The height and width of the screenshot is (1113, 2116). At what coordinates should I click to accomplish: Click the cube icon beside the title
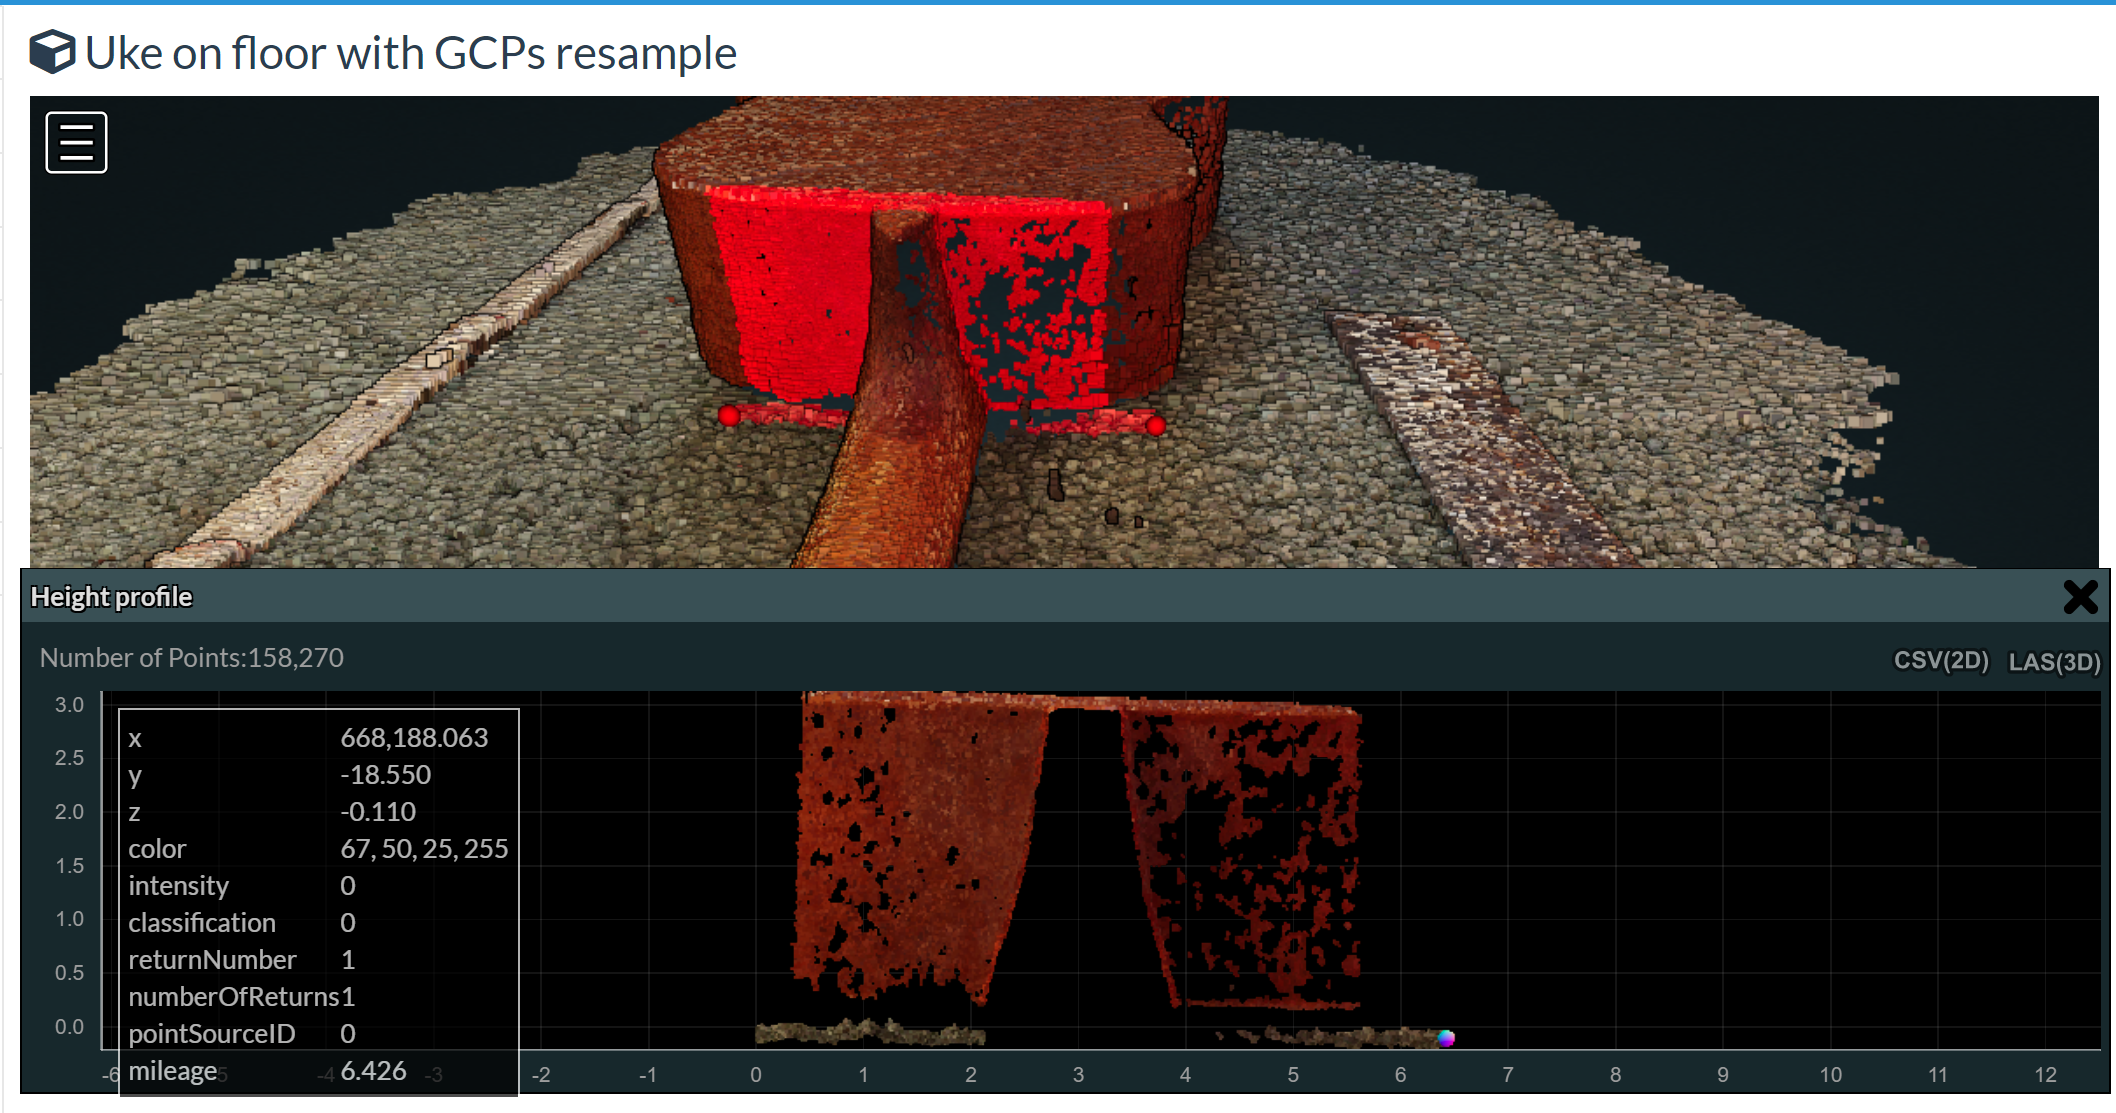52,52
